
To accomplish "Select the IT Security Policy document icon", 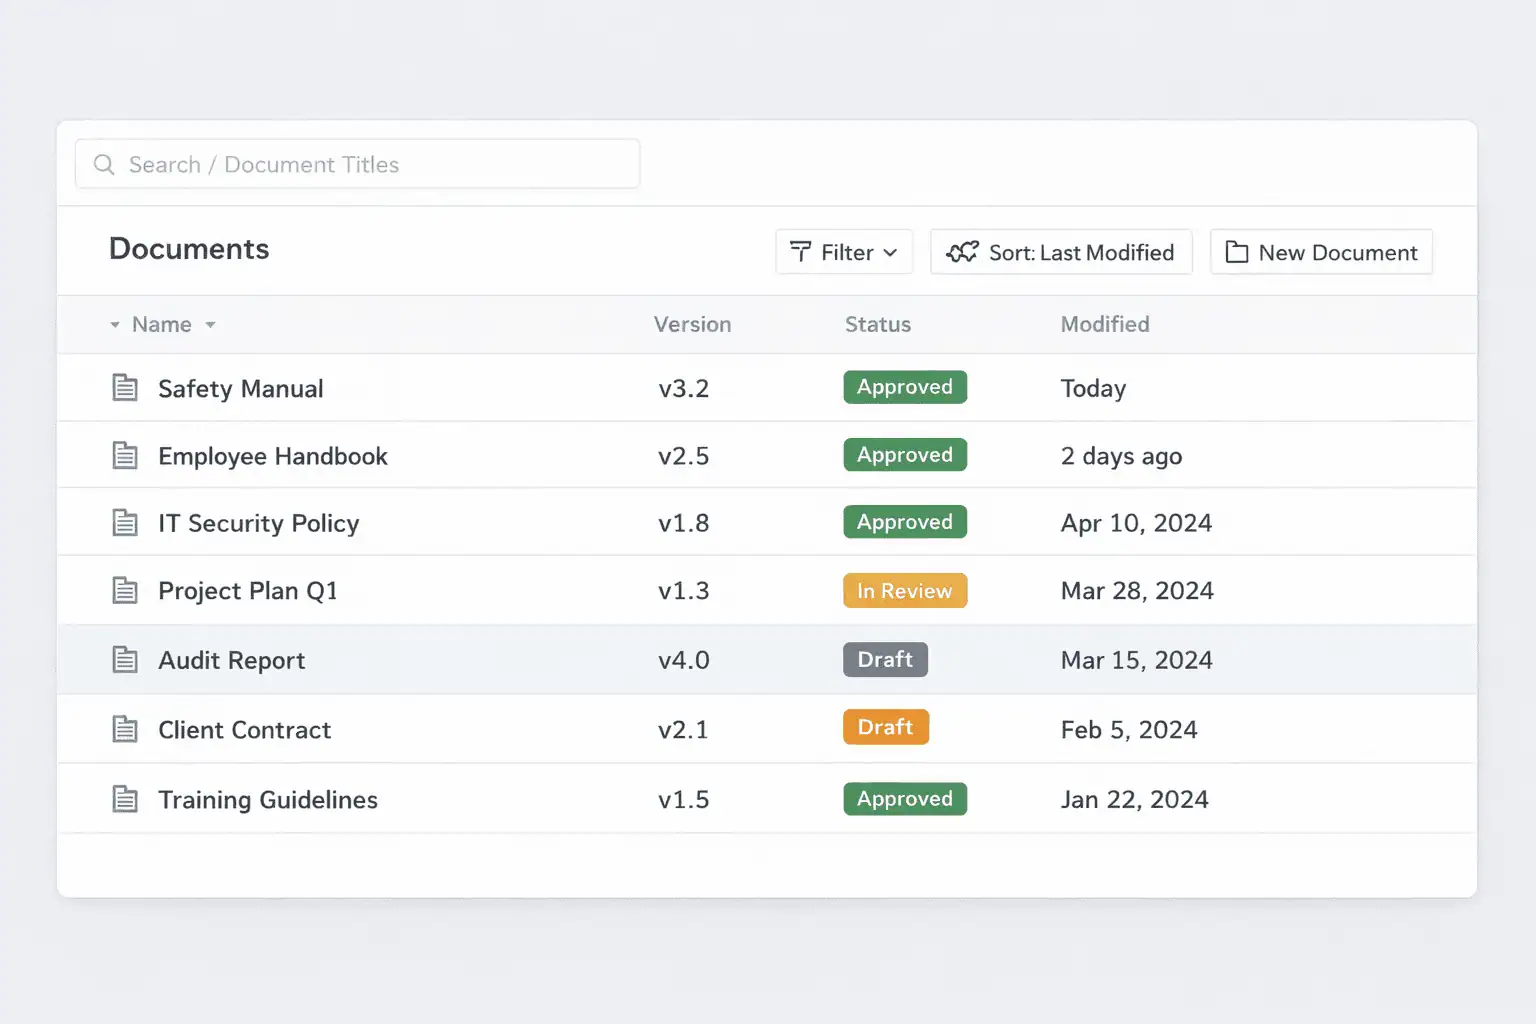I will [125, 523].
